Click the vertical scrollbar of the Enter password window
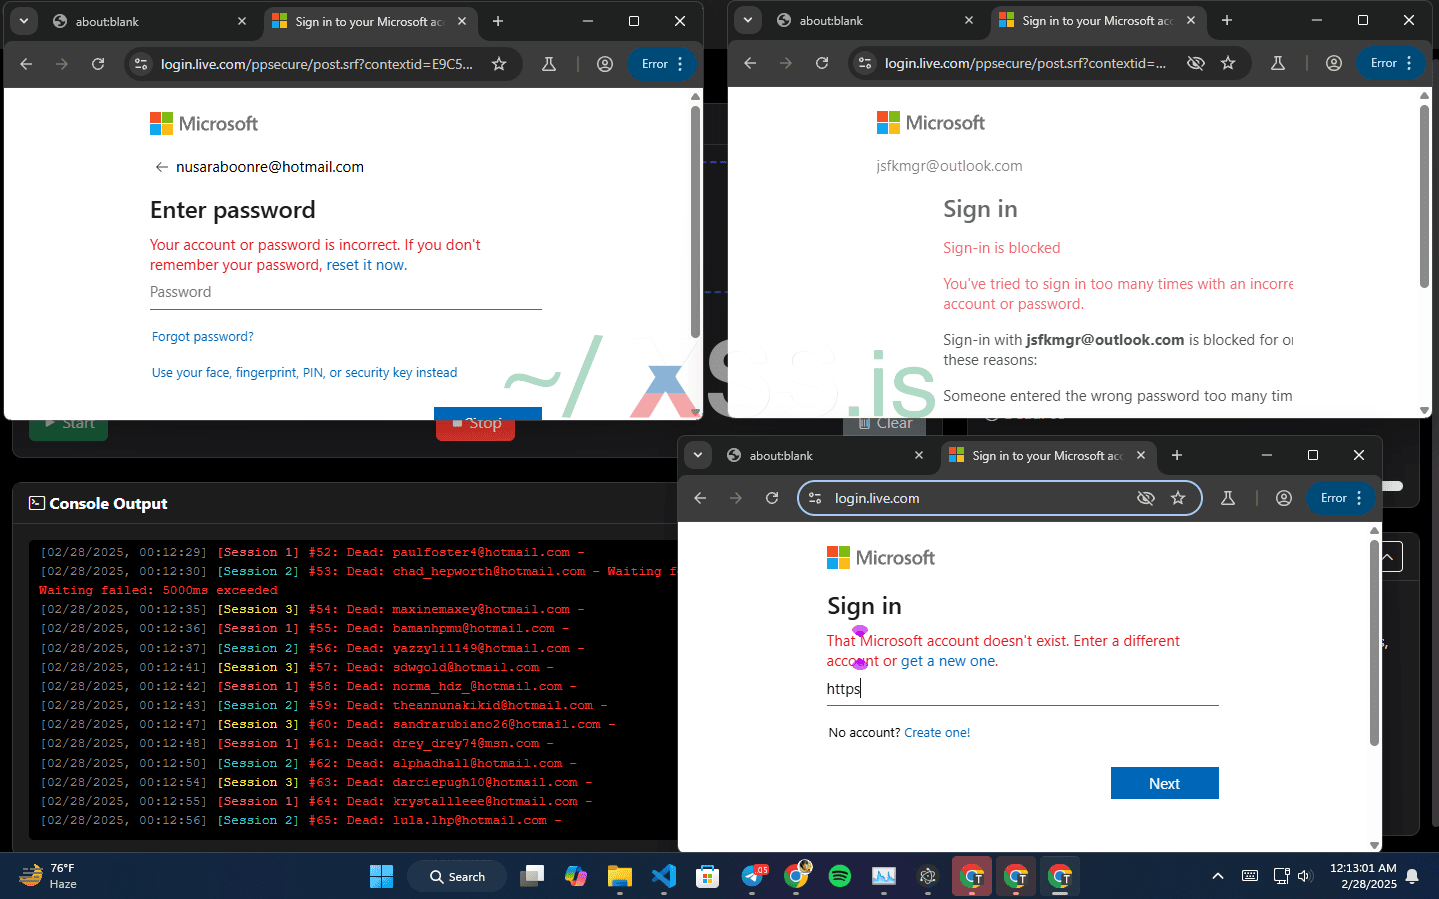Screen dimensions: 1439x899 695,220
